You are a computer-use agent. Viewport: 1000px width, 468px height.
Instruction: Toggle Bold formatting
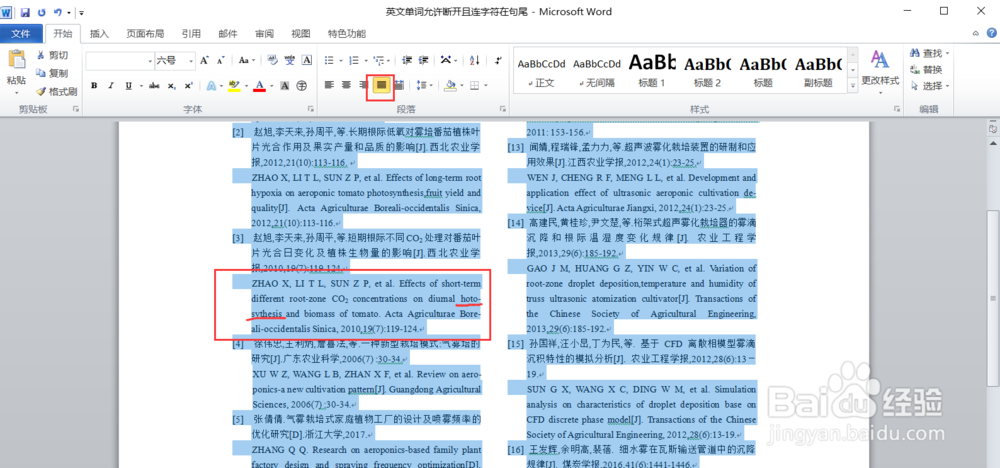pos(94,85)
